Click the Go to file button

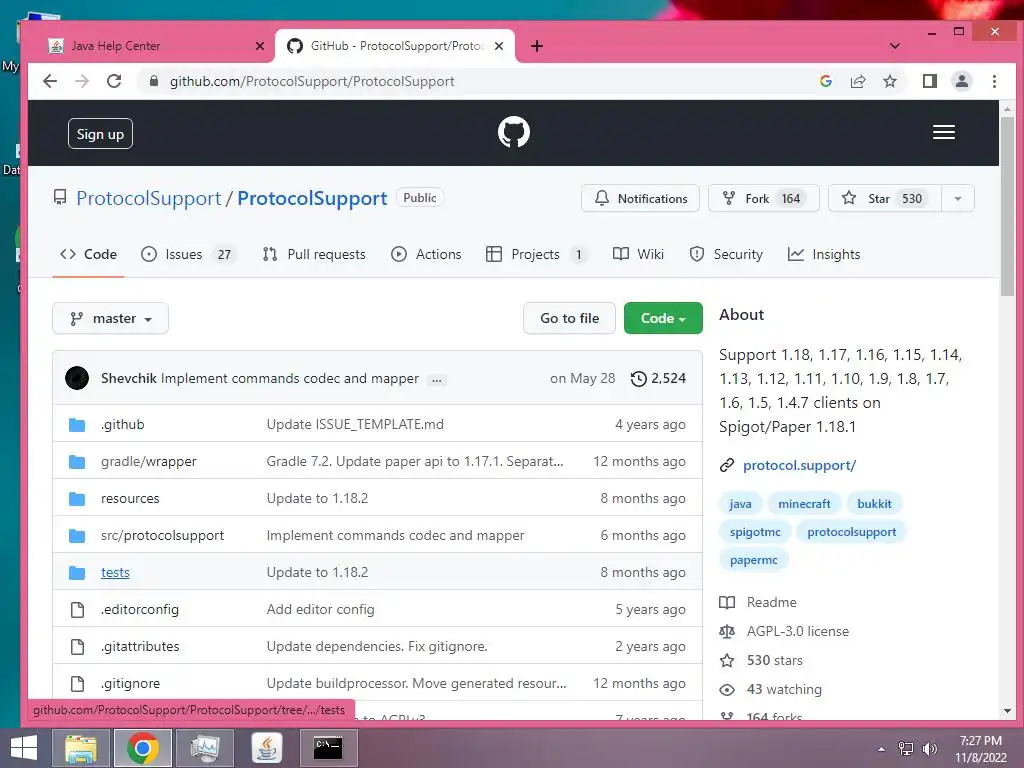(569, 318)
